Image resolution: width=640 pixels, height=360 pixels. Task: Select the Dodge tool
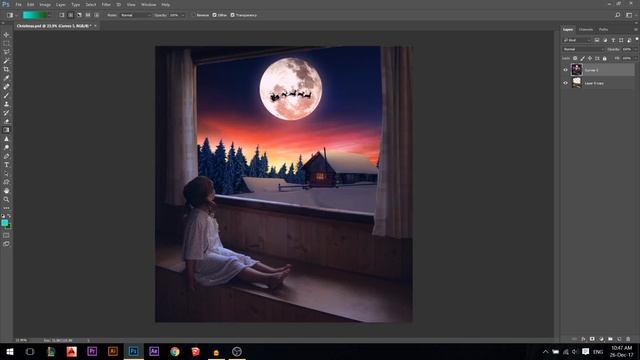[x=6, y=147]
